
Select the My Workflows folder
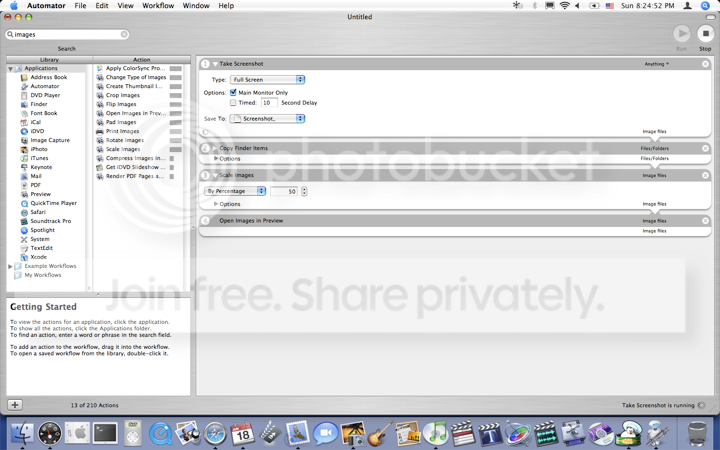pos(43,275)
